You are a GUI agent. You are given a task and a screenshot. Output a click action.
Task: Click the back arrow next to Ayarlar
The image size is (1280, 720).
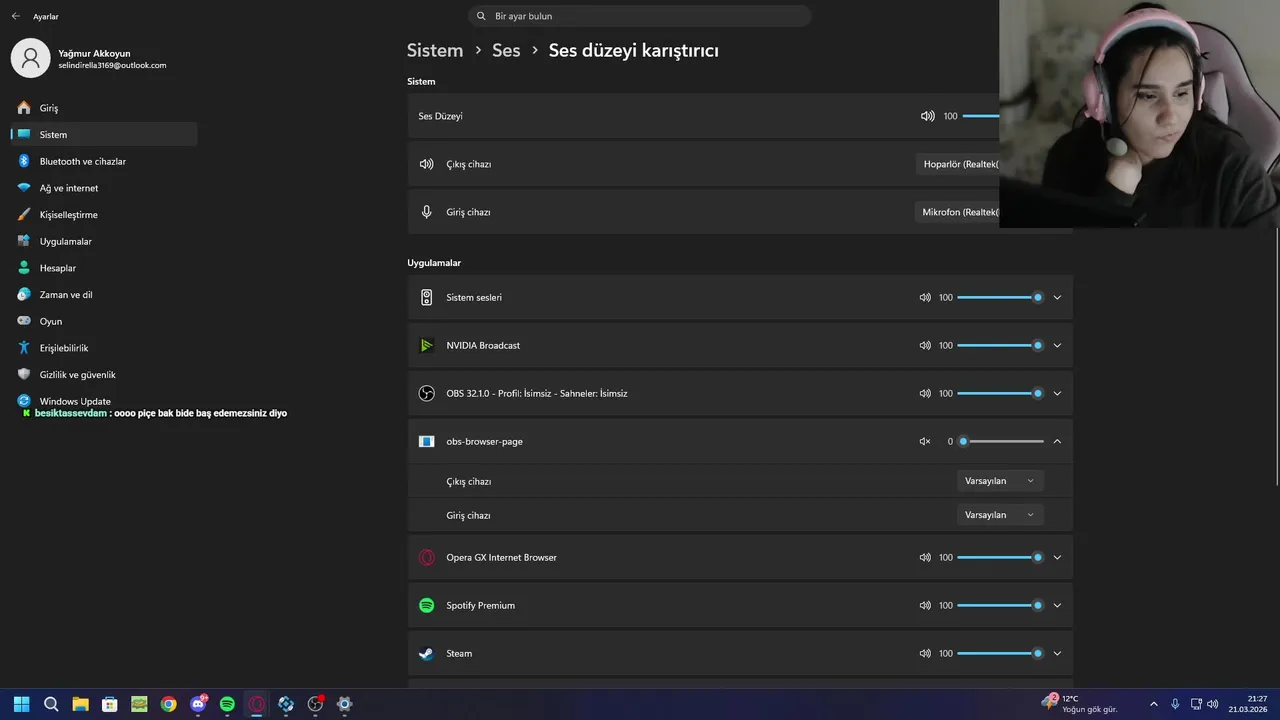click(x=15, y=16)
